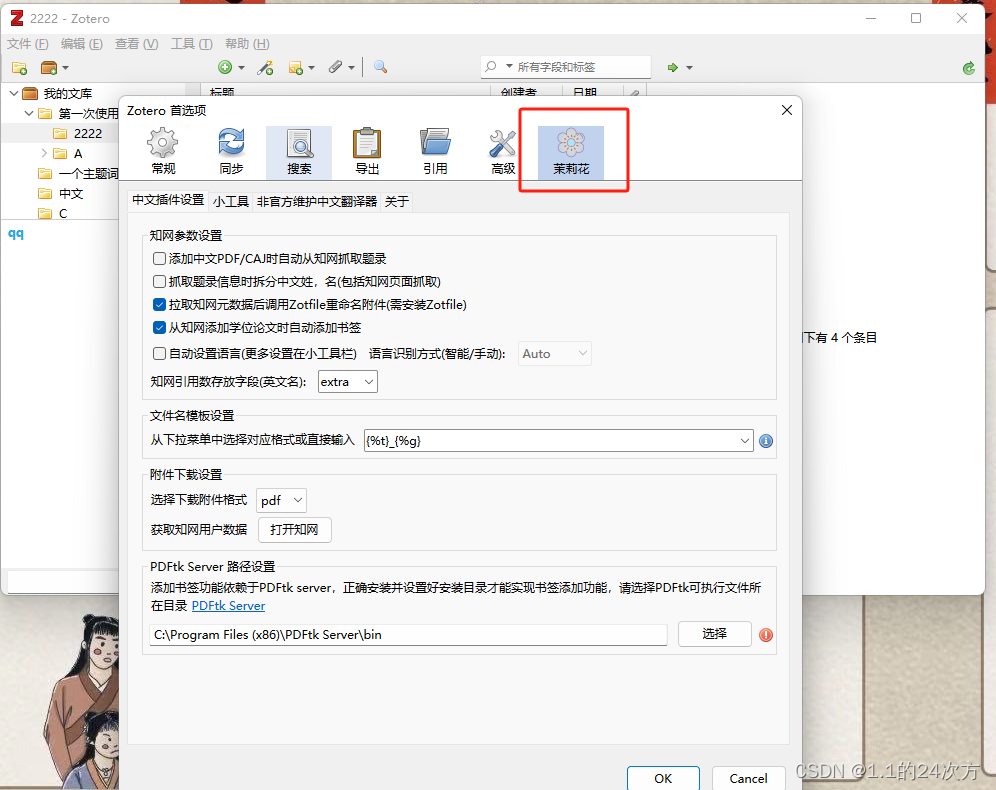Open the PDFtk Server link
This screenshot has width=996, height=790.
[228, 606]
